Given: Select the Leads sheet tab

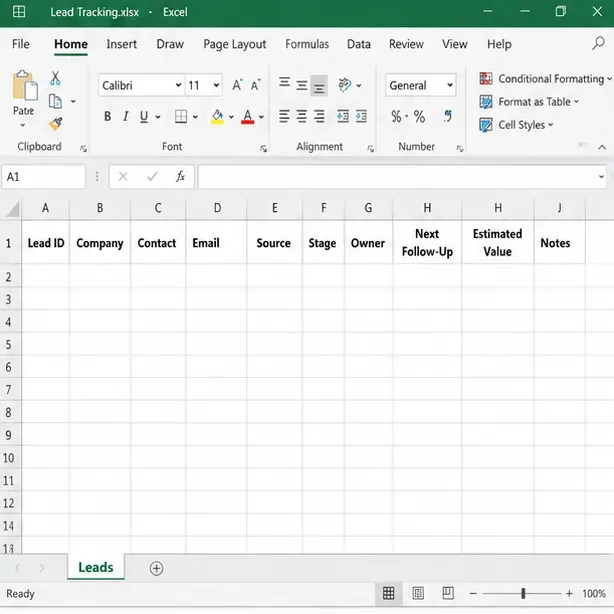Looking at the screenshot, I should coord(96,567).
